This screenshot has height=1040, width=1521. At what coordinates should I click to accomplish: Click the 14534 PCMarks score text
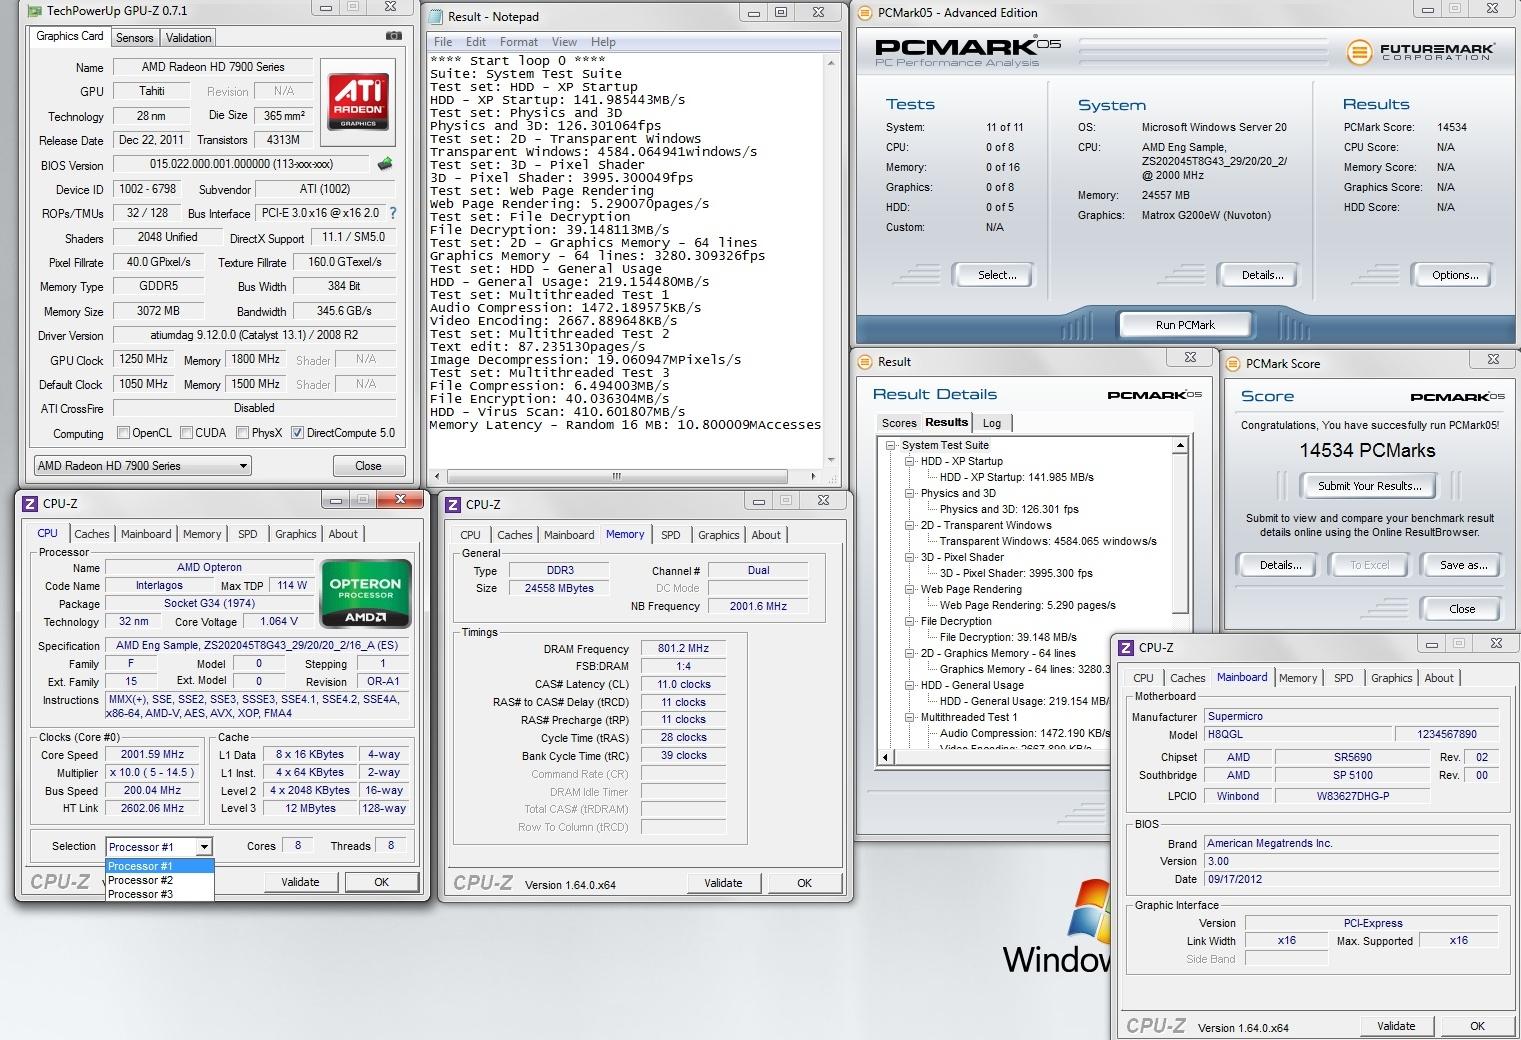(x=1367, y=451)
